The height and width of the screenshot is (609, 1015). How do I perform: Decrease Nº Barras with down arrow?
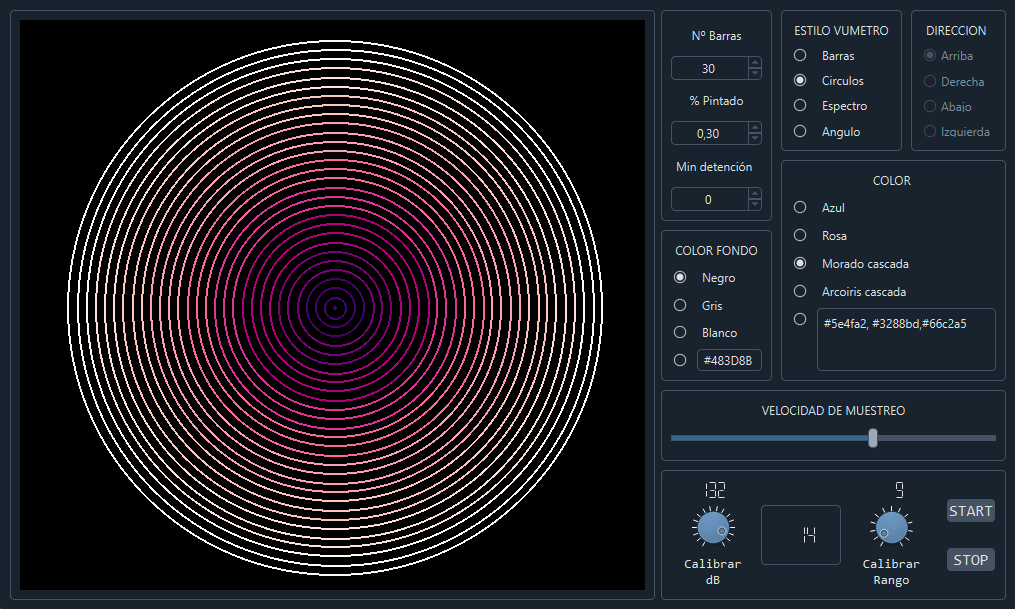(x=755, y=74)
